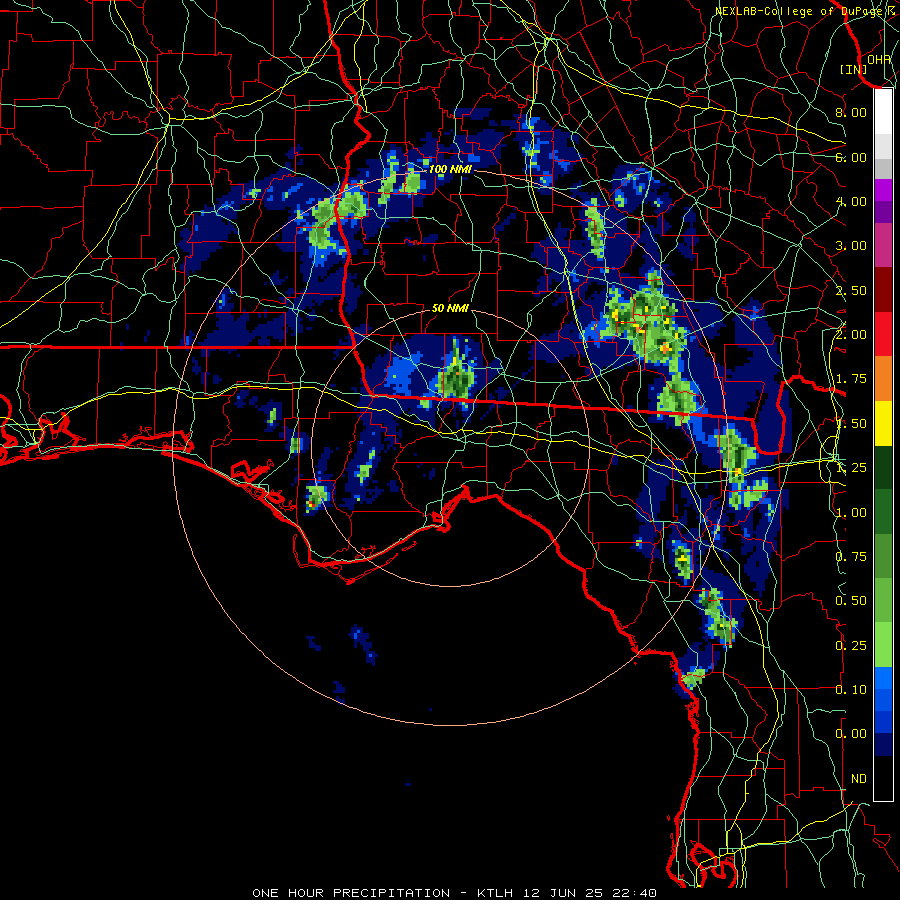
Task: Click the 0.10 legend value
Action: (851, 690)
